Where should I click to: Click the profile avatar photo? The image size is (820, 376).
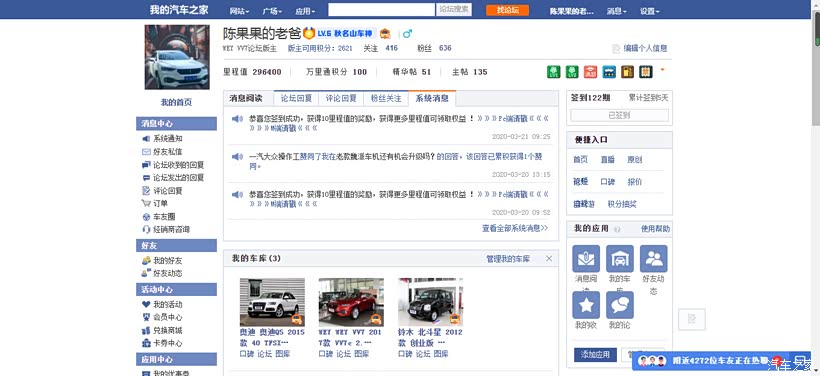(177, 57)
